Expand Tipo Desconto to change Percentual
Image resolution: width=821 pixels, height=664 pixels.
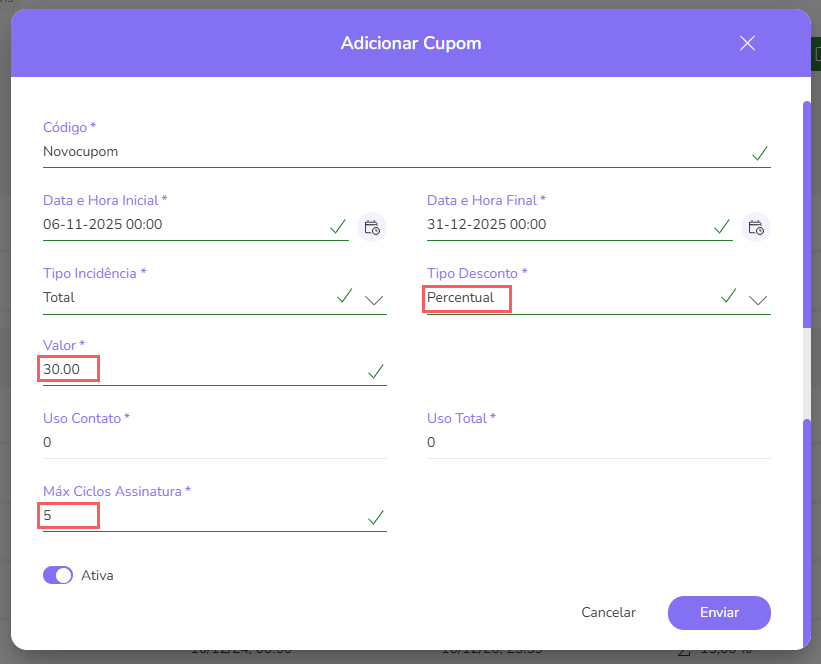pyautogui.click(x=759, y=299)
